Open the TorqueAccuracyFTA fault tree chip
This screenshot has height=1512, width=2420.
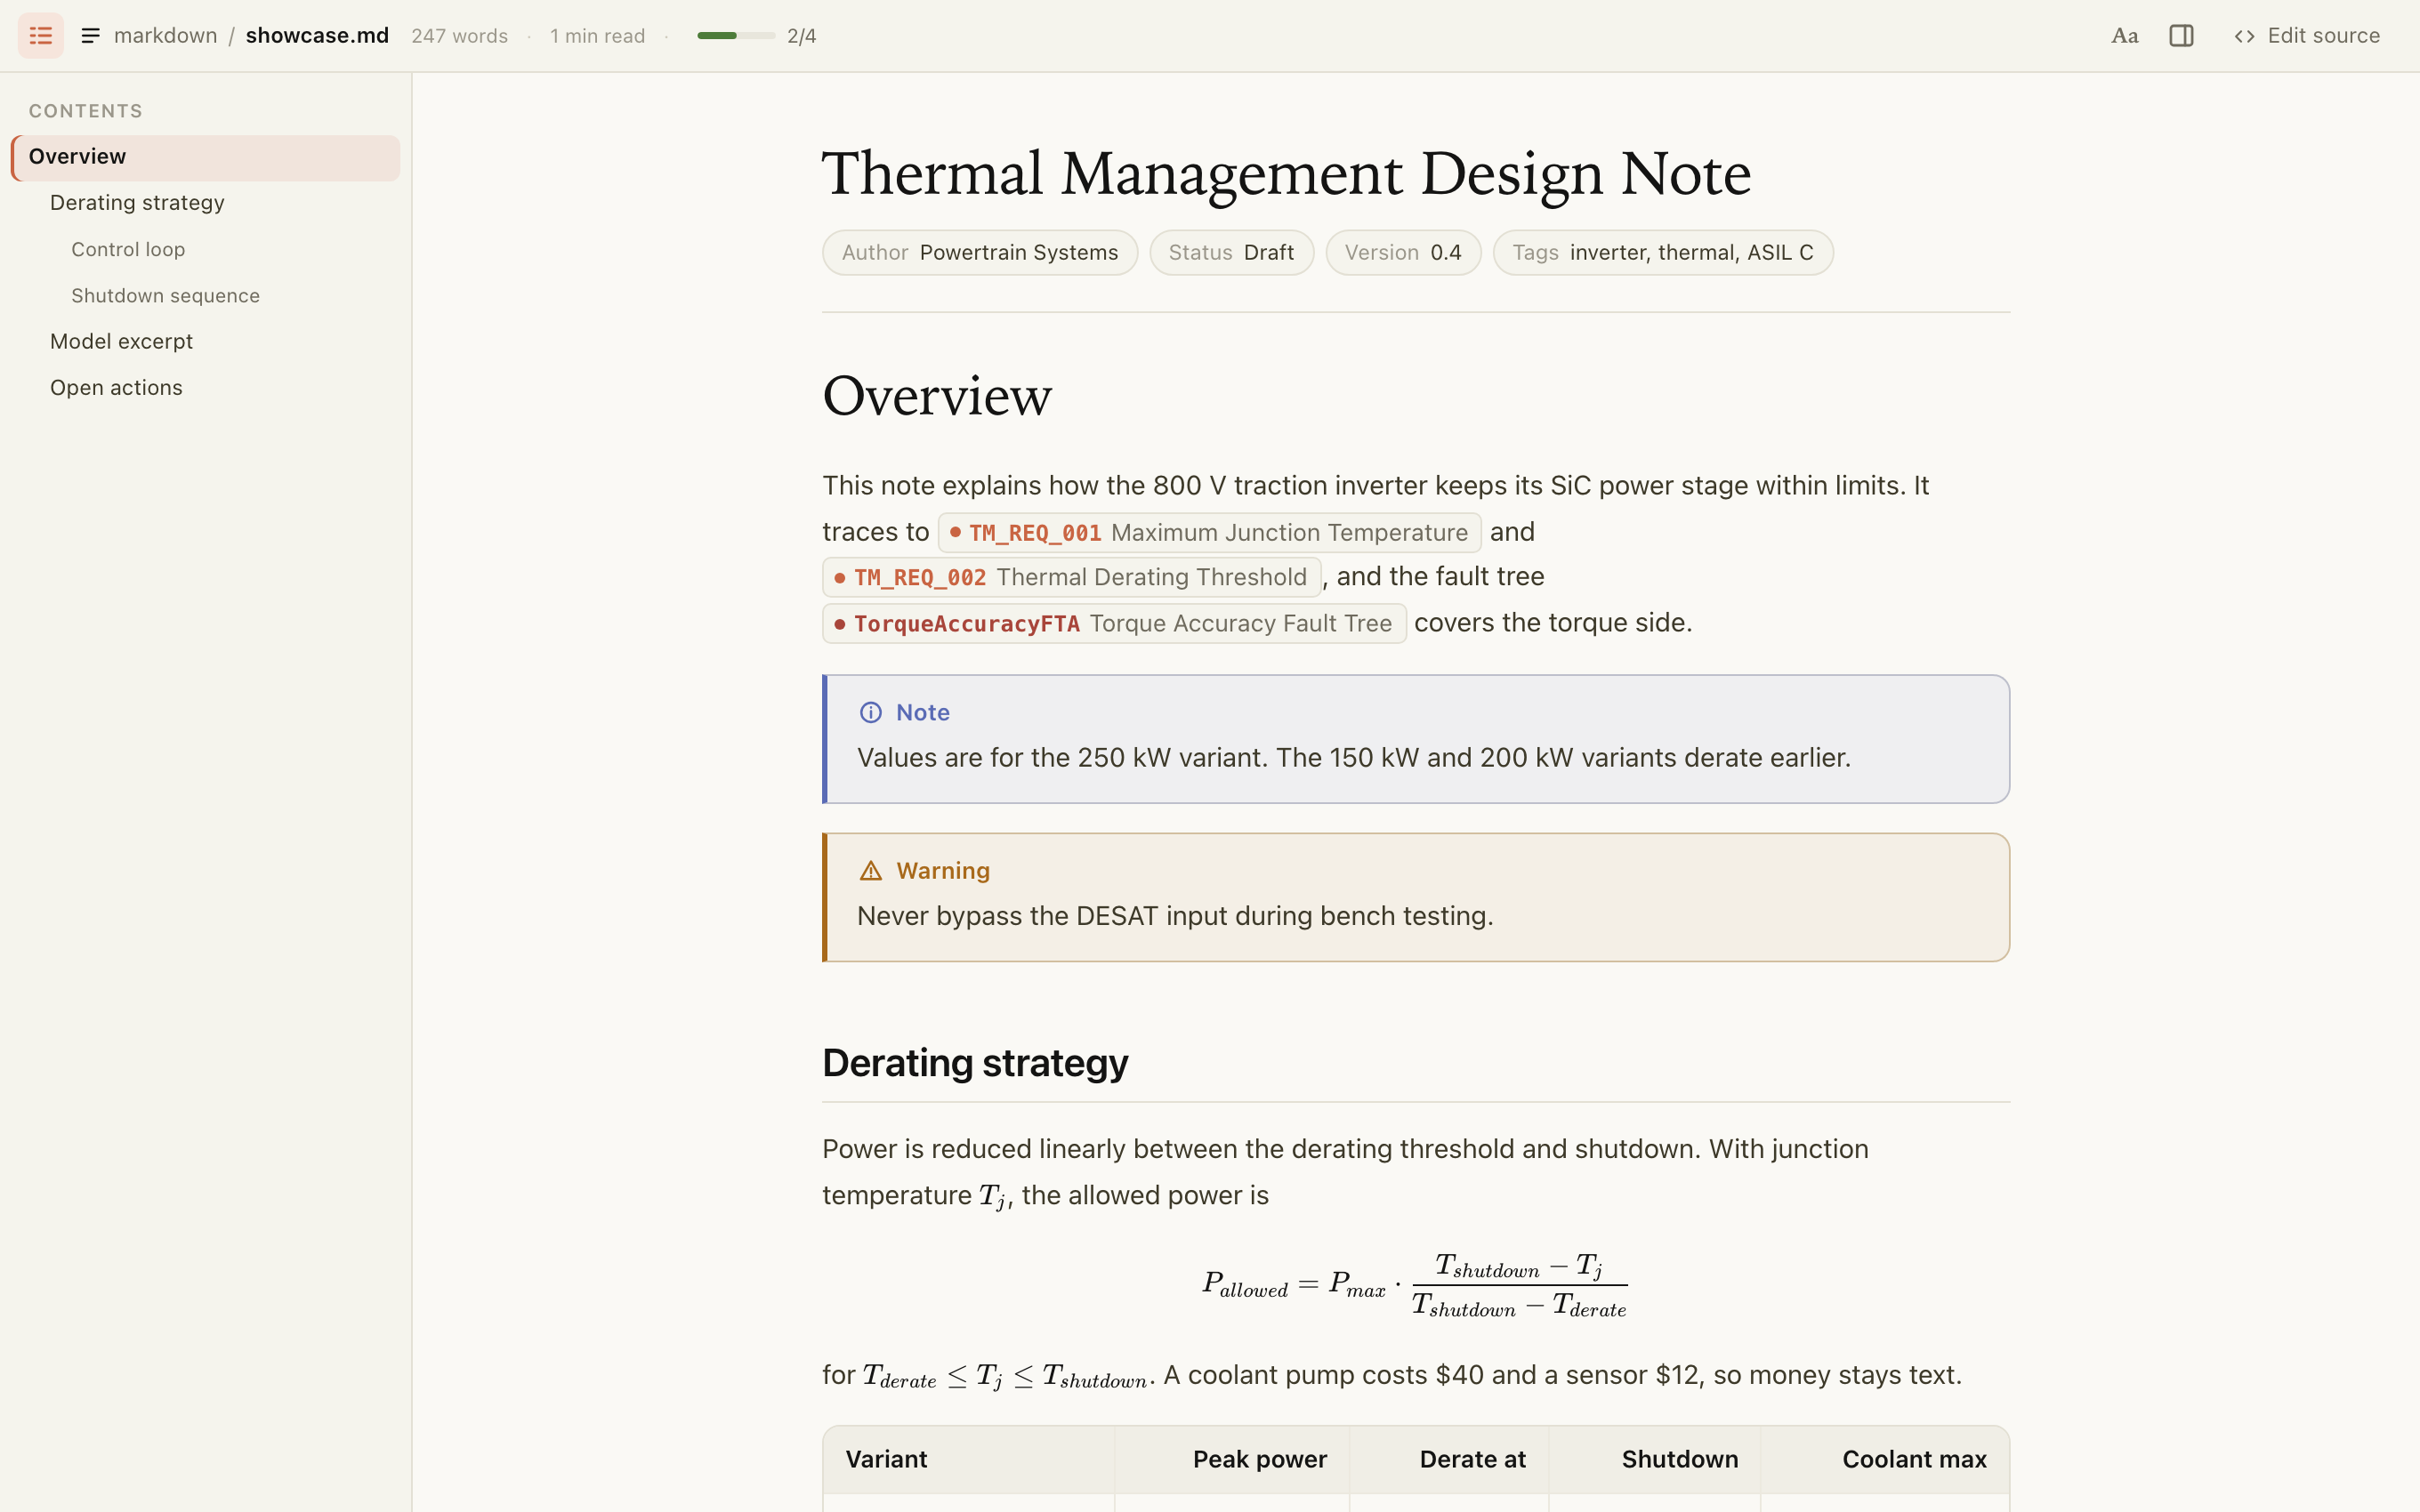point(1114,624)
